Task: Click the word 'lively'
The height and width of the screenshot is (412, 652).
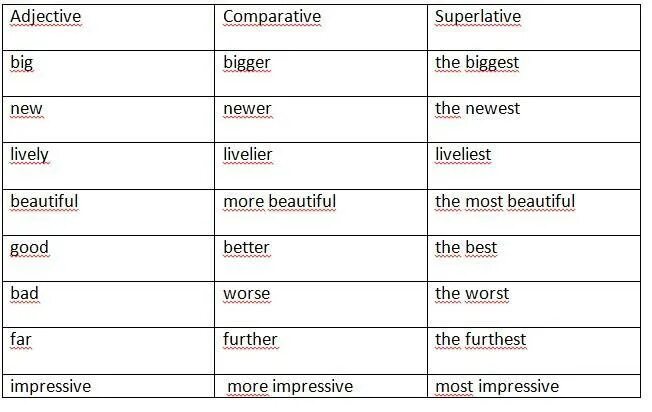Action: tap(30, 155)
